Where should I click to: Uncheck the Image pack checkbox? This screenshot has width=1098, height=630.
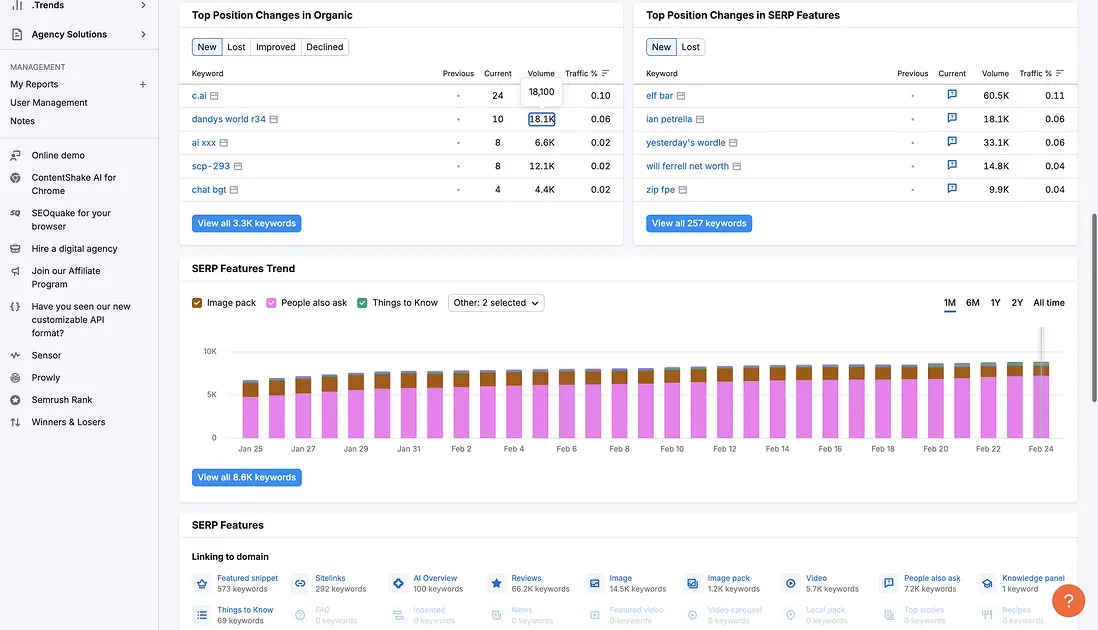198,303
